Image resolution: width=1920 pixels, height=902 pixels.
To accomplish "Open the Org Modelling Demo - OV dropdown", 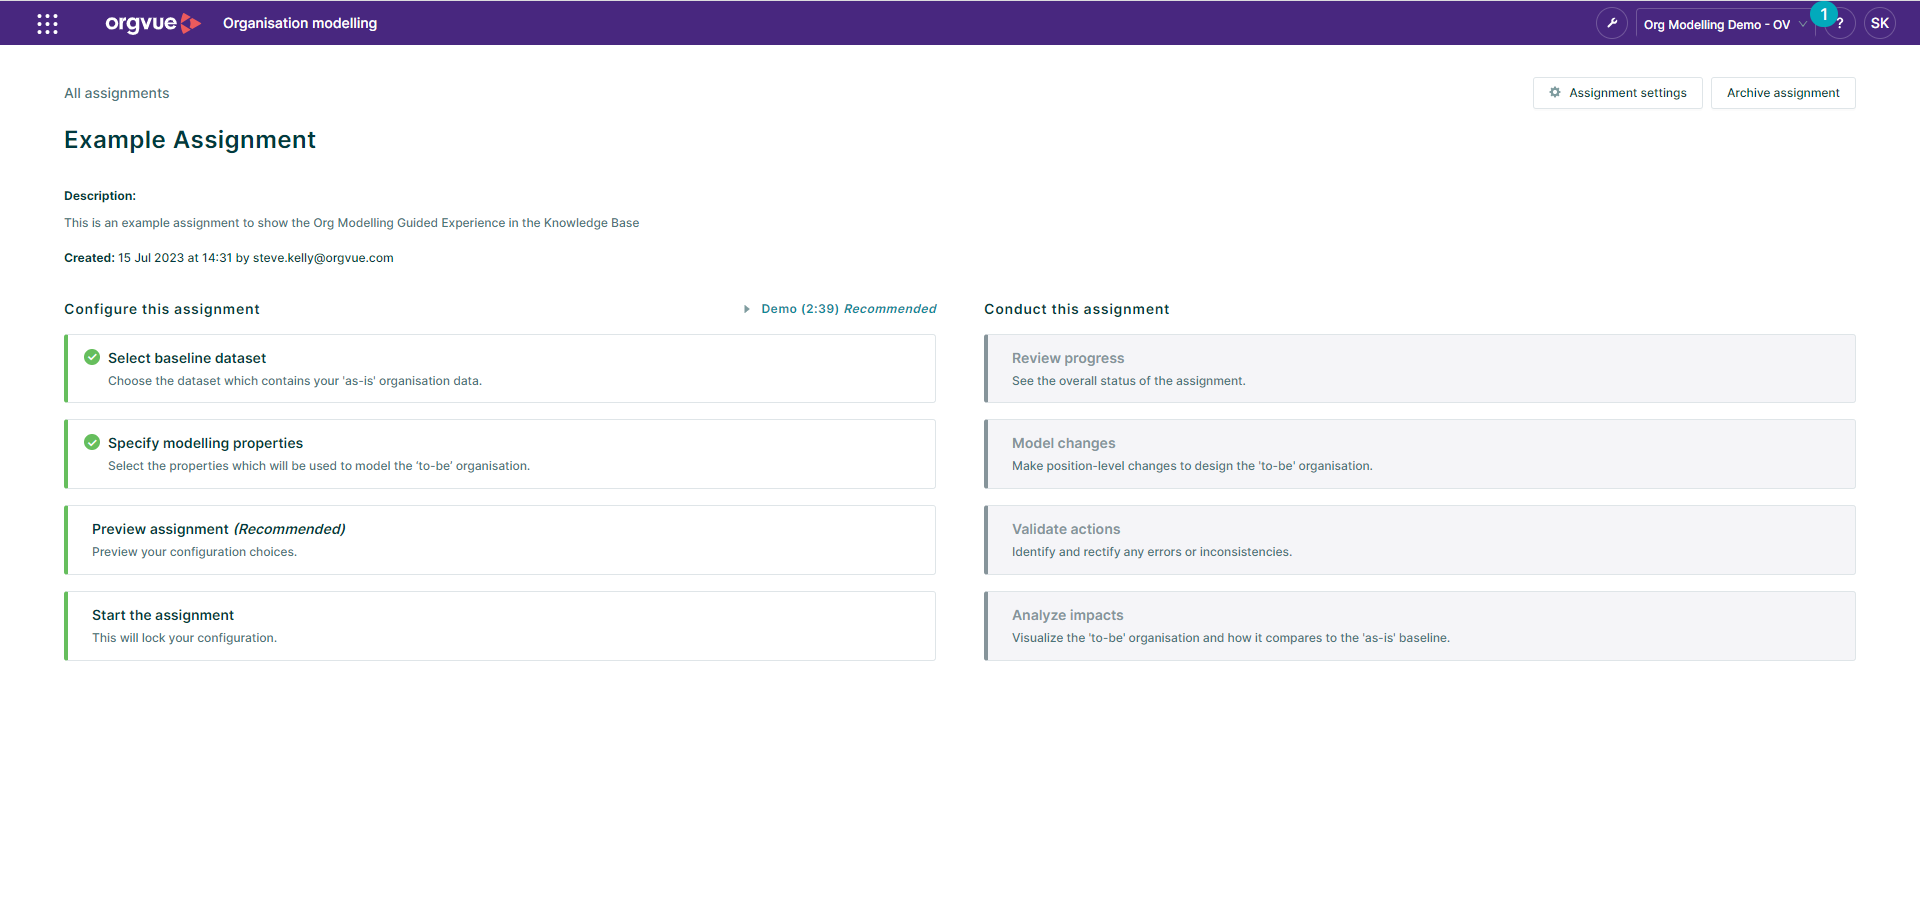I will pyautogui.click(x=1725, y=24).
